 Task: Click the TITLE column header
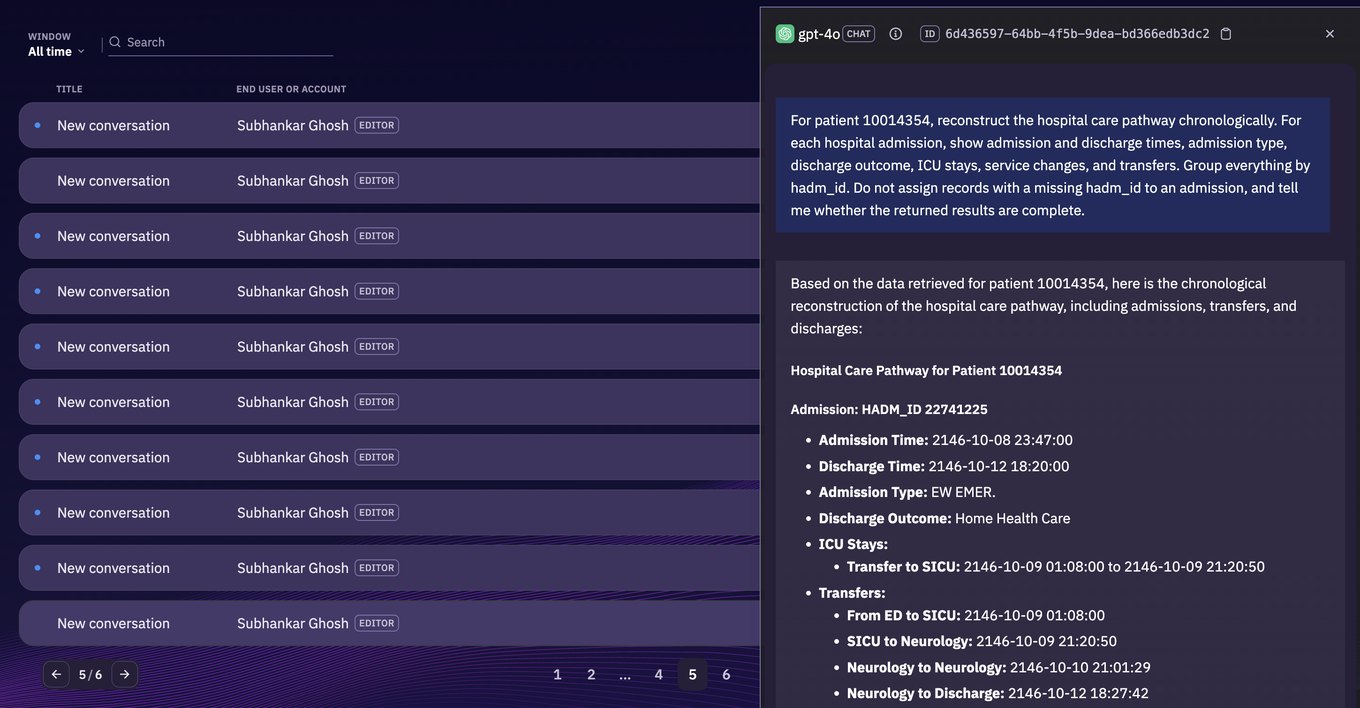[x=70, y=89]
